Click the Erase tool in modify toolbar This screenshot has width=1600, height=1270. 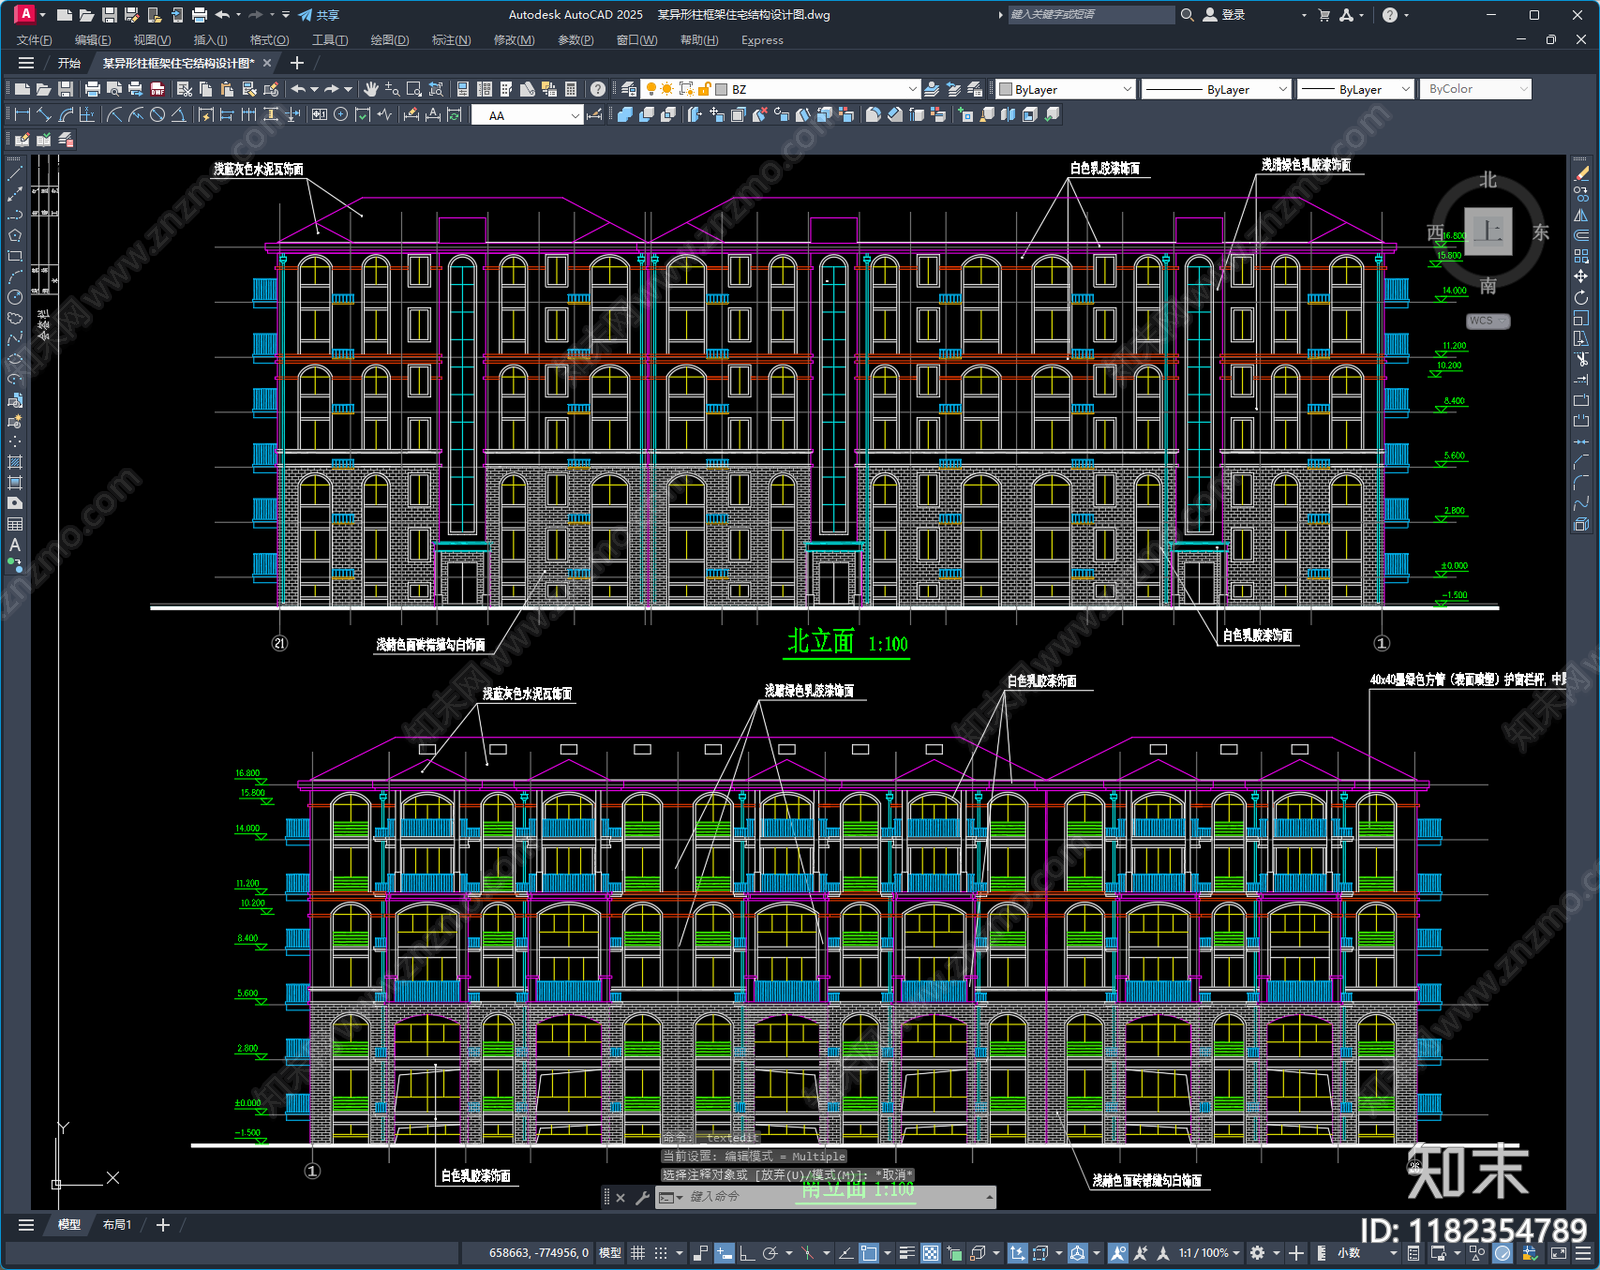(x=1581, y=174)
